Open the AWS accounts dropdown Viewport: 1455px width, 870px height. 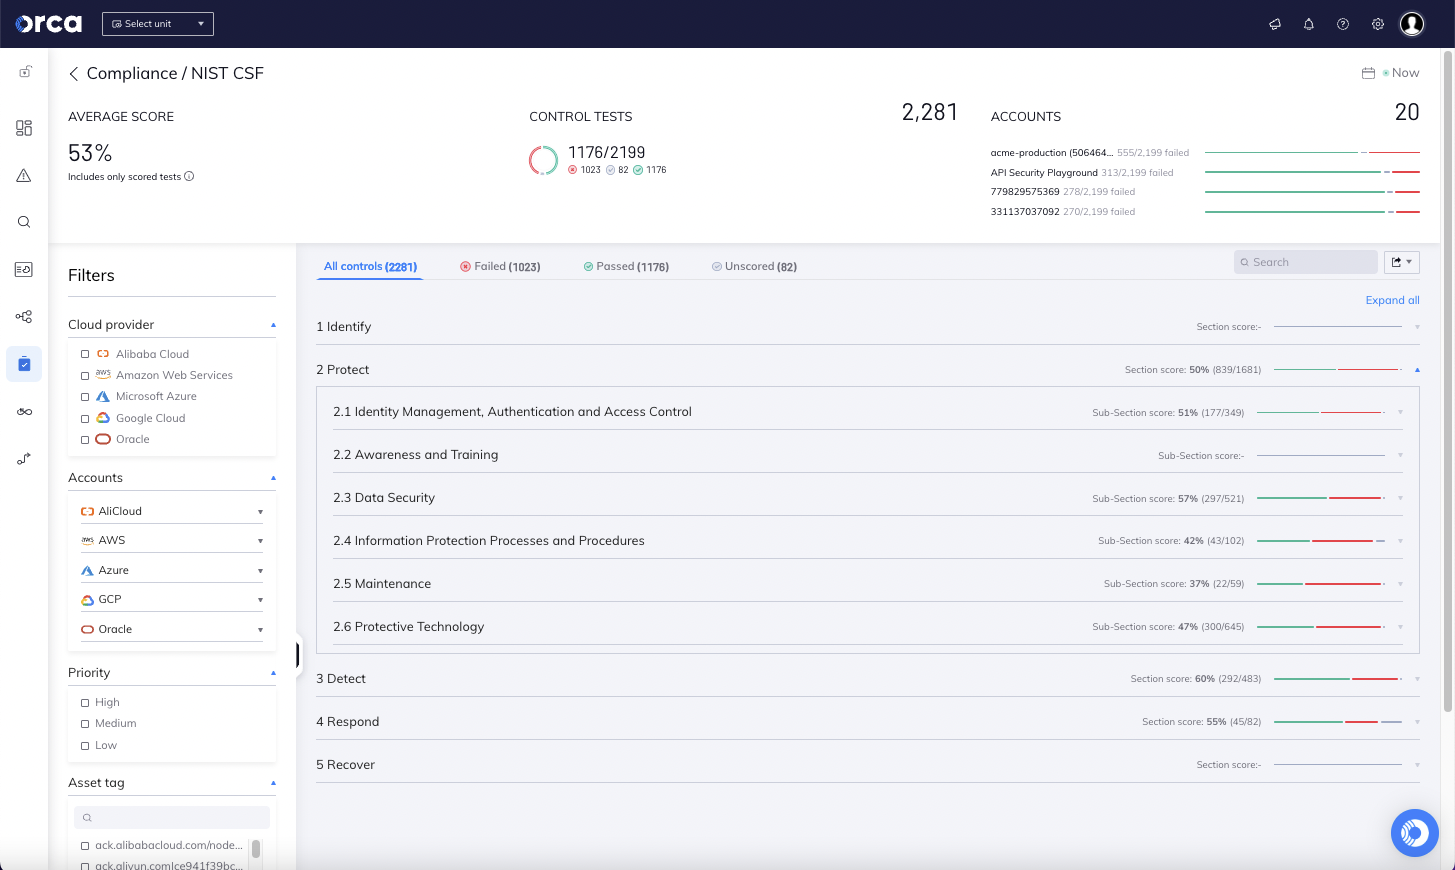pyautogui.click(x=260, y=540)
